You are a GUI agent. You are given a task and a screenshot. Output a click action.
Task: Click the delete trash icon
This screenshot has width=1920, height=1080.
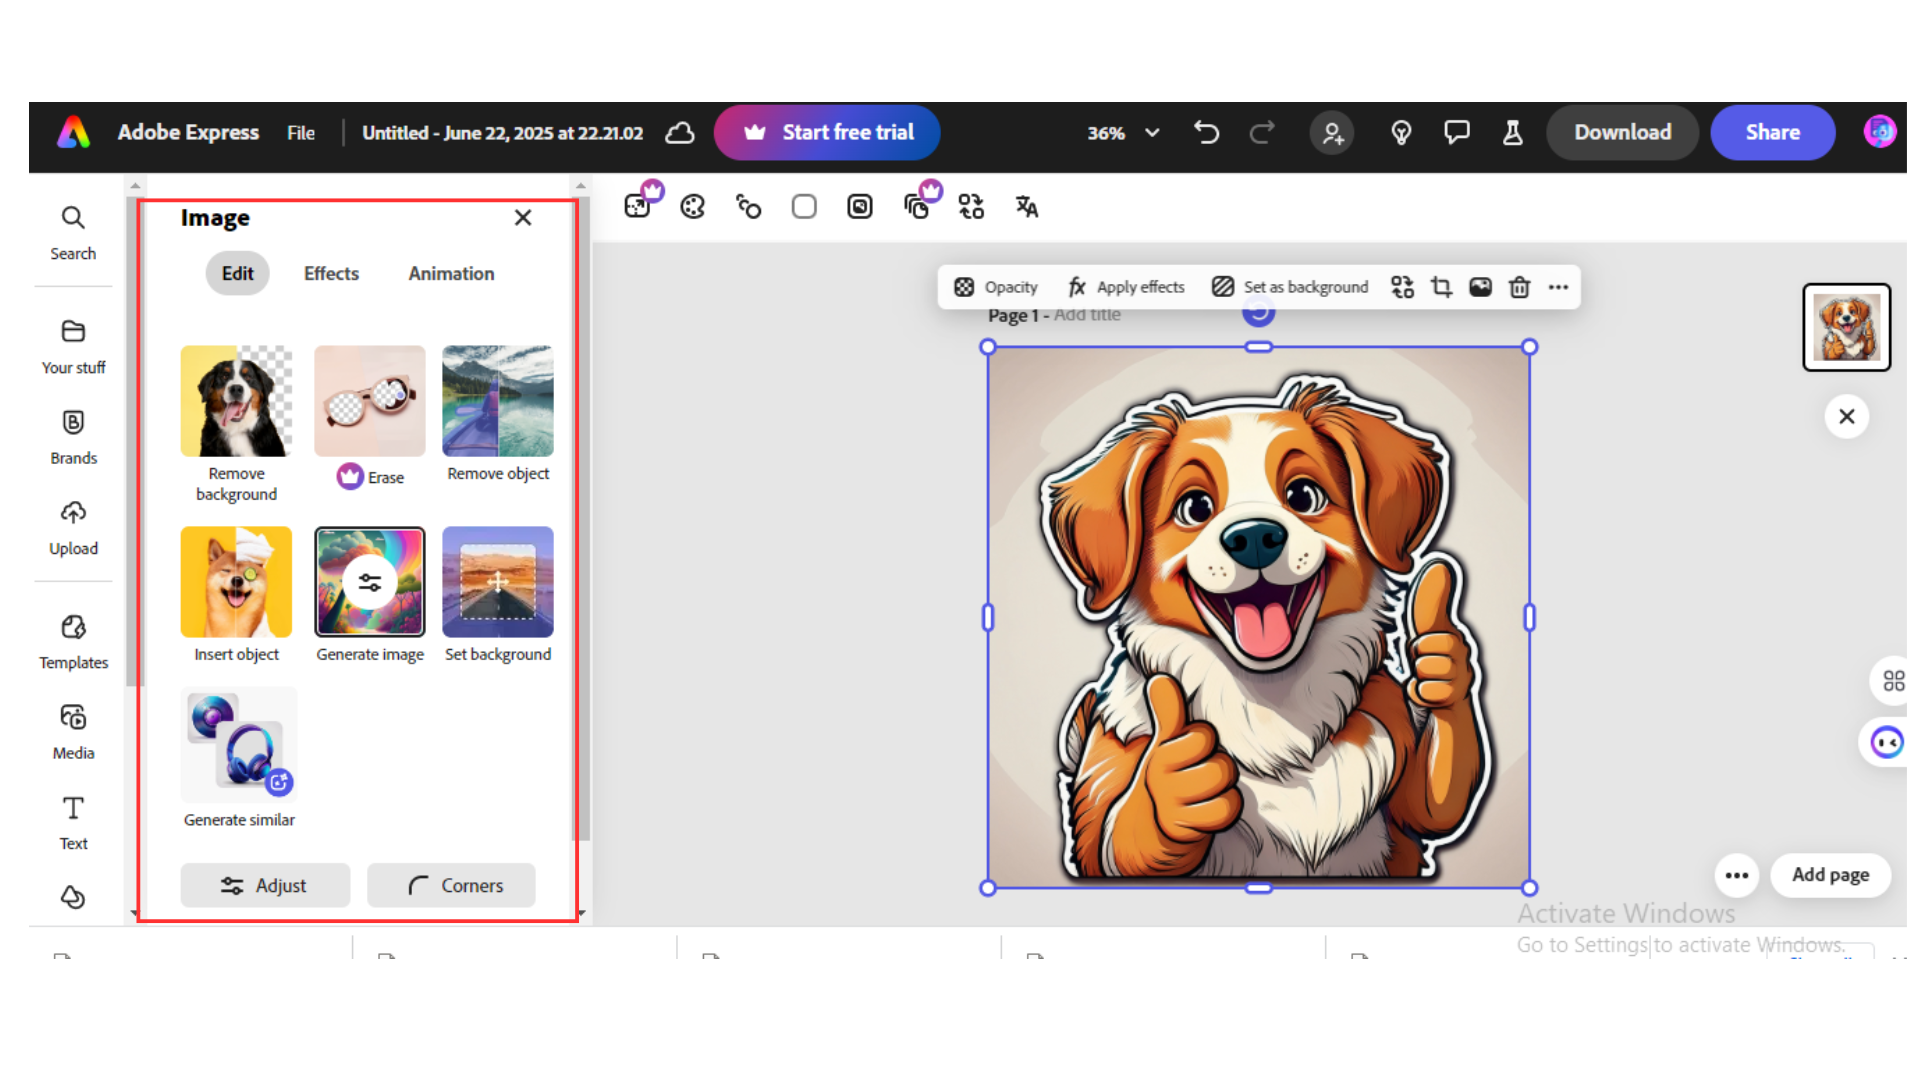point(1519,287)
